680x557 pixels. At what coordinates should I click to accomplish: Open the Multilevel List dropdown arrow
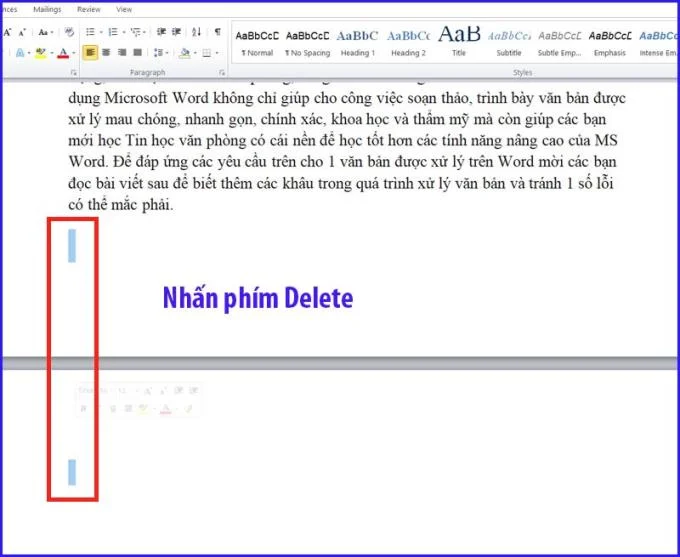(x=144, y=33)
